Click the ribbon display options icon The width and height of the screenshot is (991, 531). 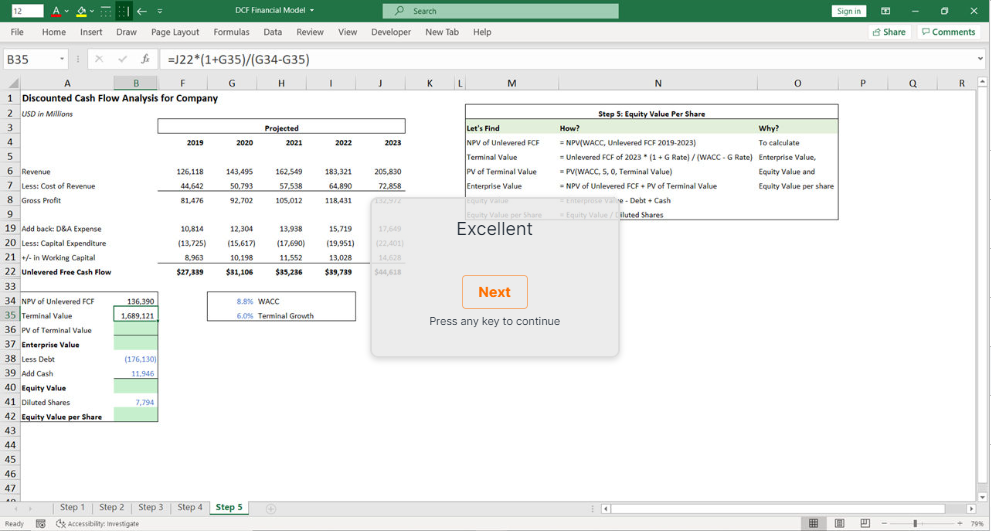click(885, 11)
